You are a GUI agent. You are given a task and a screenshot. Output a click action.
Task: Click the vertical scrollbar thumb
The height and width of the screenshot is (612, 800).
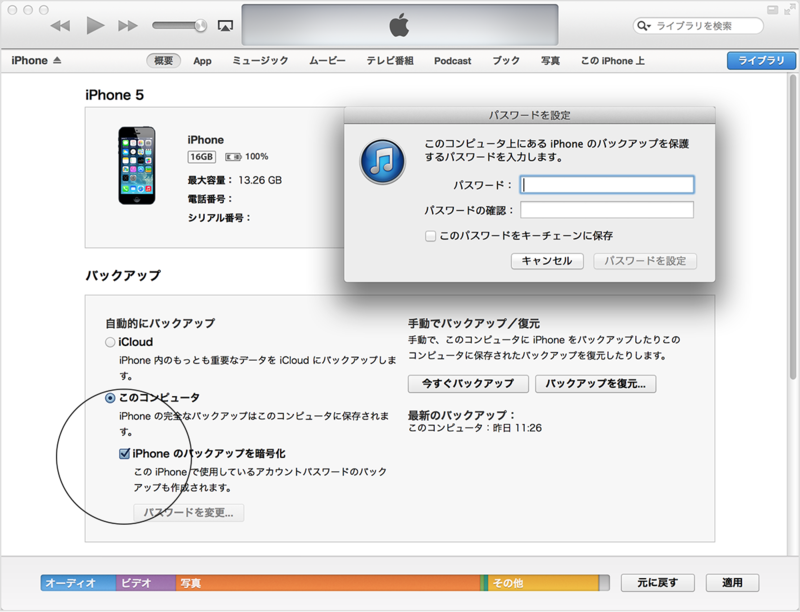(792, 227)
